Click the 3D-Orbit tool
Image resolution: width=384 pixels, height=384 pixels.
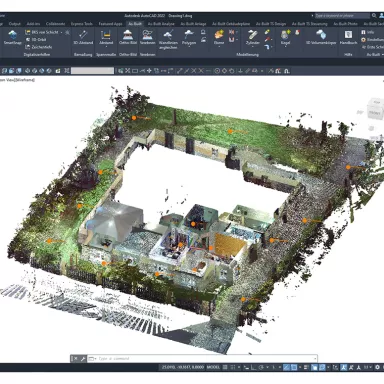[x=36, y=39]
